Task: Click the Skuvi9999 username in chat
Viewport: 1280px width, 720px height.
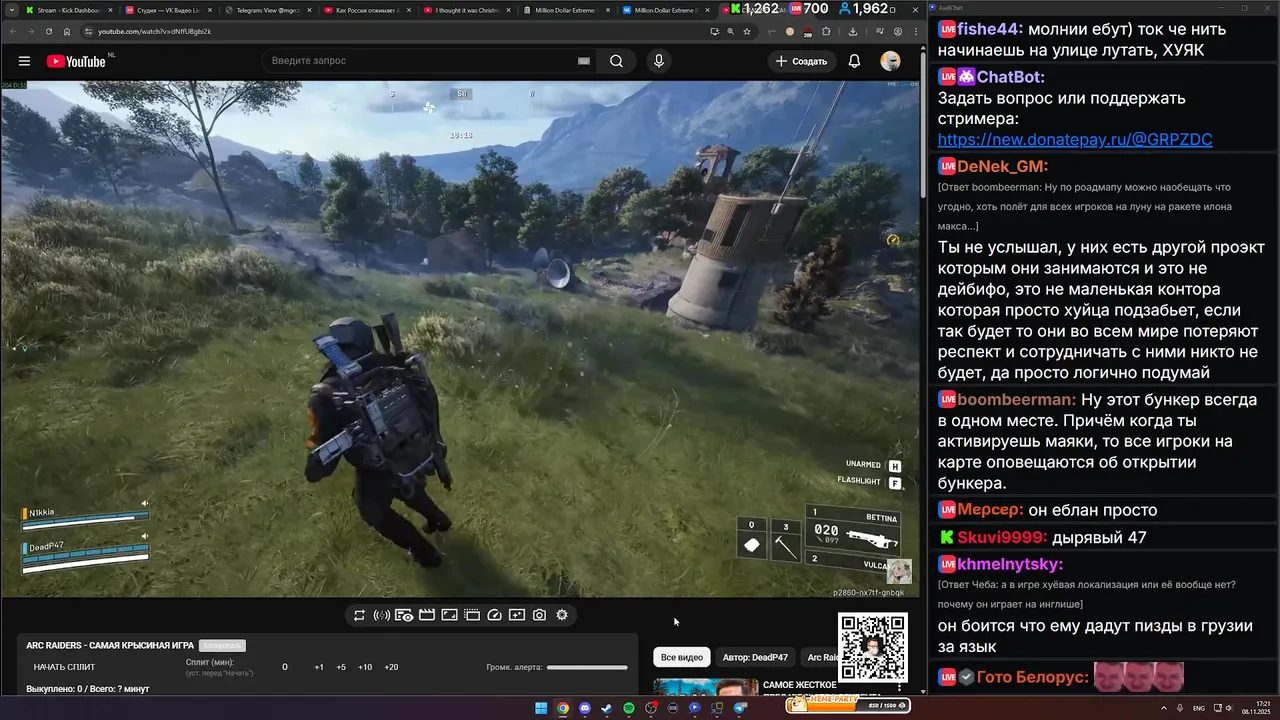Action: pyautogui.click(x=1002, y=537)
